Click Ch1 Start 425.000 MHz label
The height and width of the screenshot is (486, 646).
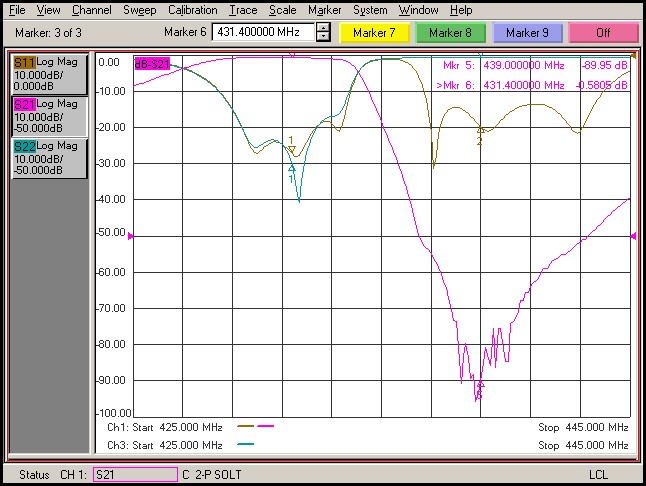165,427
